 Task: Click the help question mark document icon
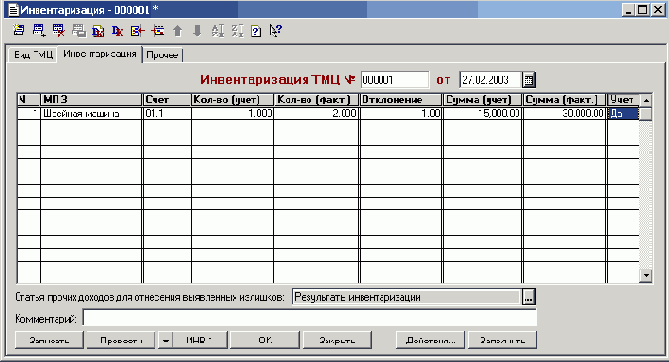[256, 31]
